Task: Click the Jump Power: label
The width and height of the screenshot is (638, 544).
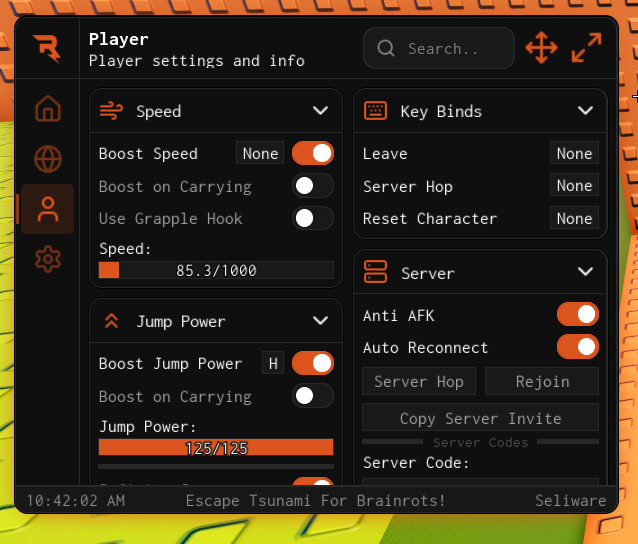Action: click(x=147, y=426)
